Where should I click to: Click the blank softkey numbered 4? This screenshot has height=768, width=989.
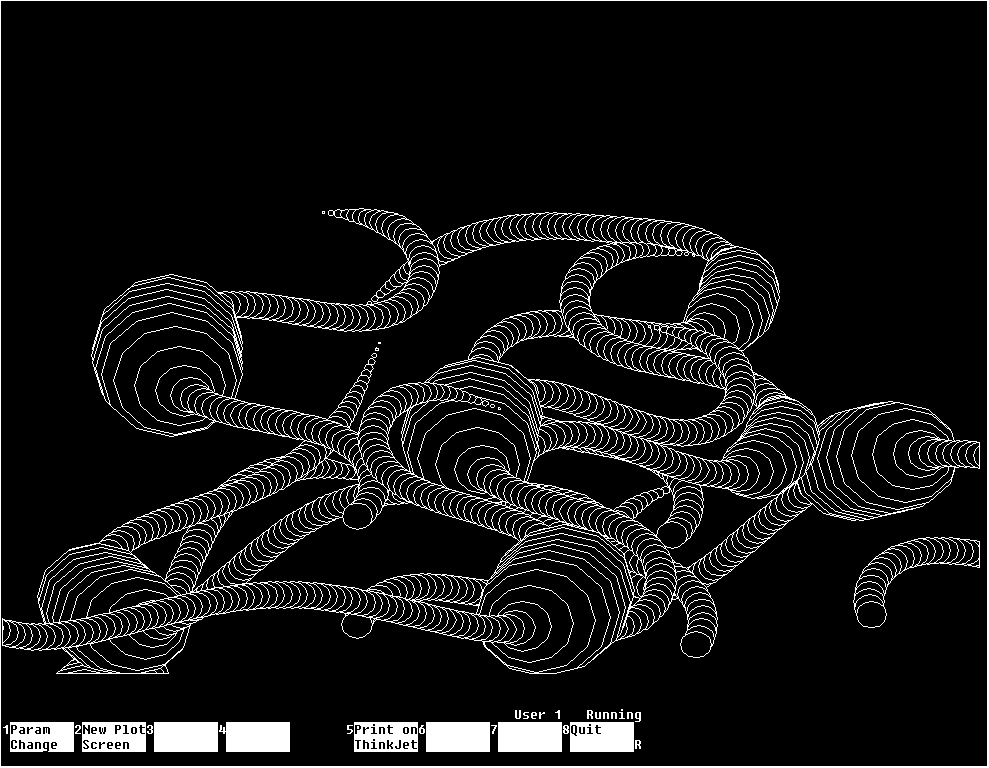(x=257, y=737)
